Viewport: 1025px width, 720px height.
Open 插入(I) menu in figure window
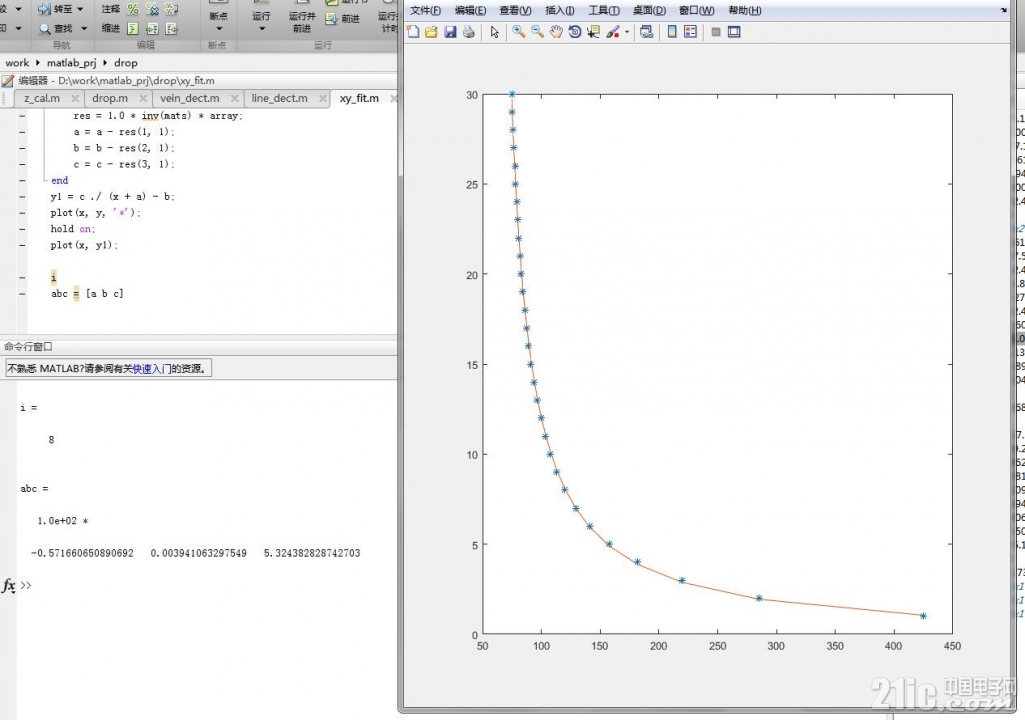(560, 10)
